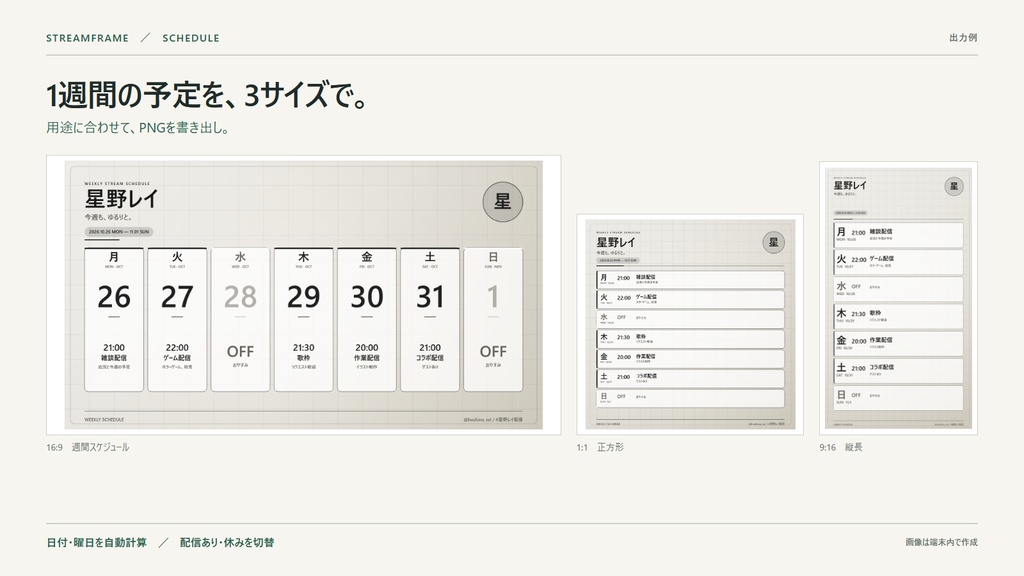Screen dimensions: 1024x576
Task: Click the SCHEDULE breadcrumb label
Action: pos(191,38)
